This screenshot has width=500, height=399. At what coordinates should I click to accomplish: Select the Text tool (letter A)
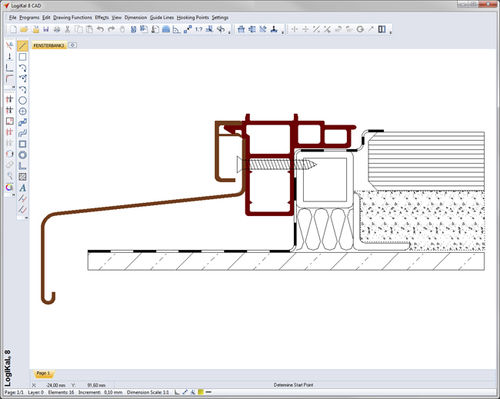(22, 188)
